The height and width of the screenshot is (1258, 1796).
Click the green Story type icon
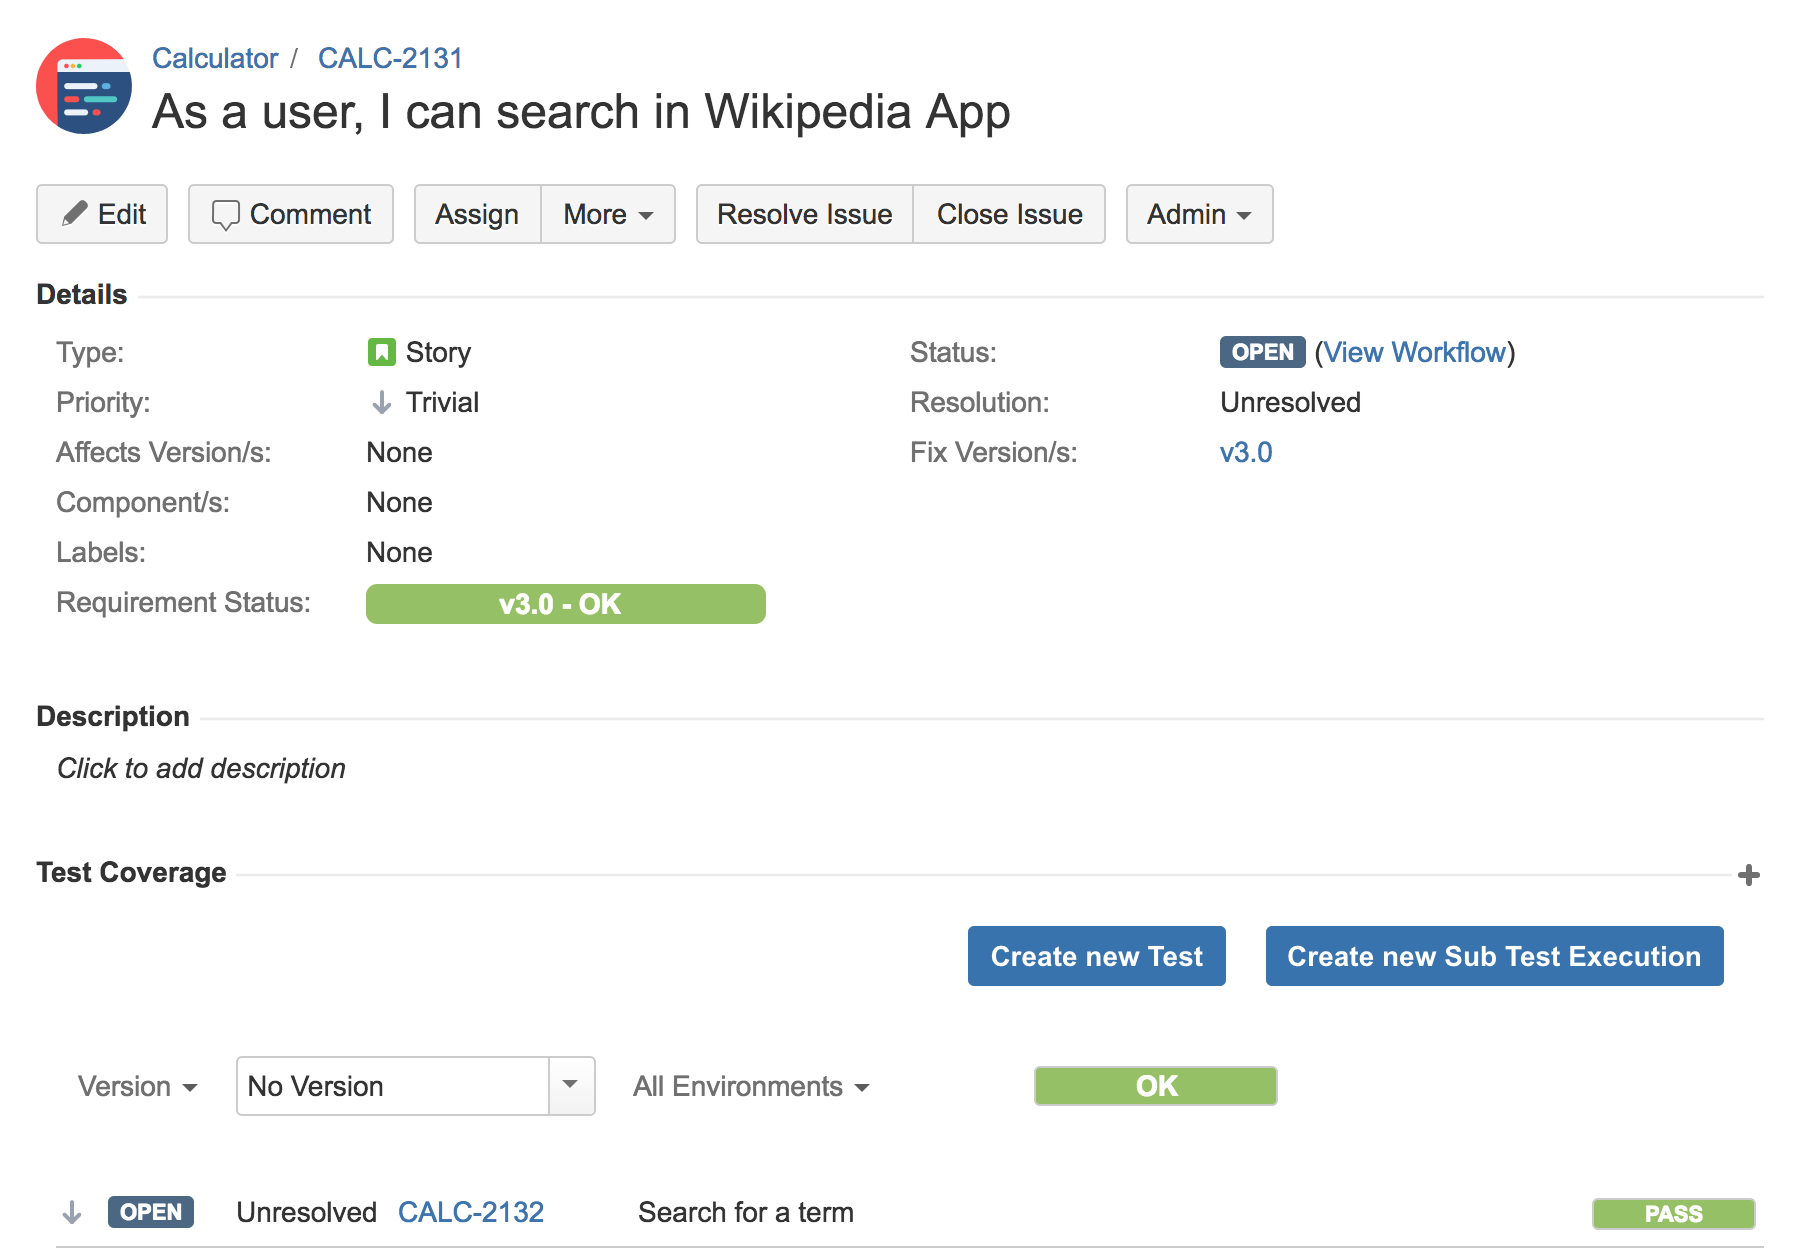pyautogui.click(x=381, y=352)
